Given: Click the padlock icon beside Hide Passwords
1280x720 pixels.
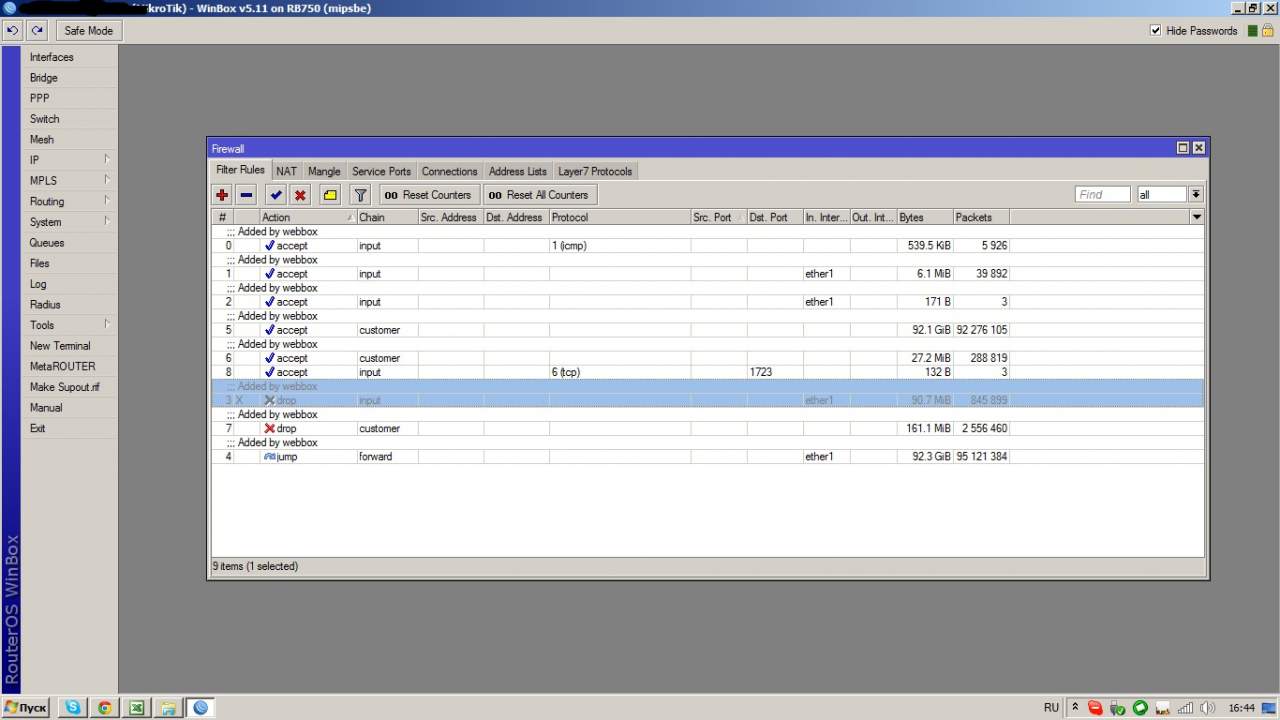Looking at the screenshot, I should tap(1267, 31).
